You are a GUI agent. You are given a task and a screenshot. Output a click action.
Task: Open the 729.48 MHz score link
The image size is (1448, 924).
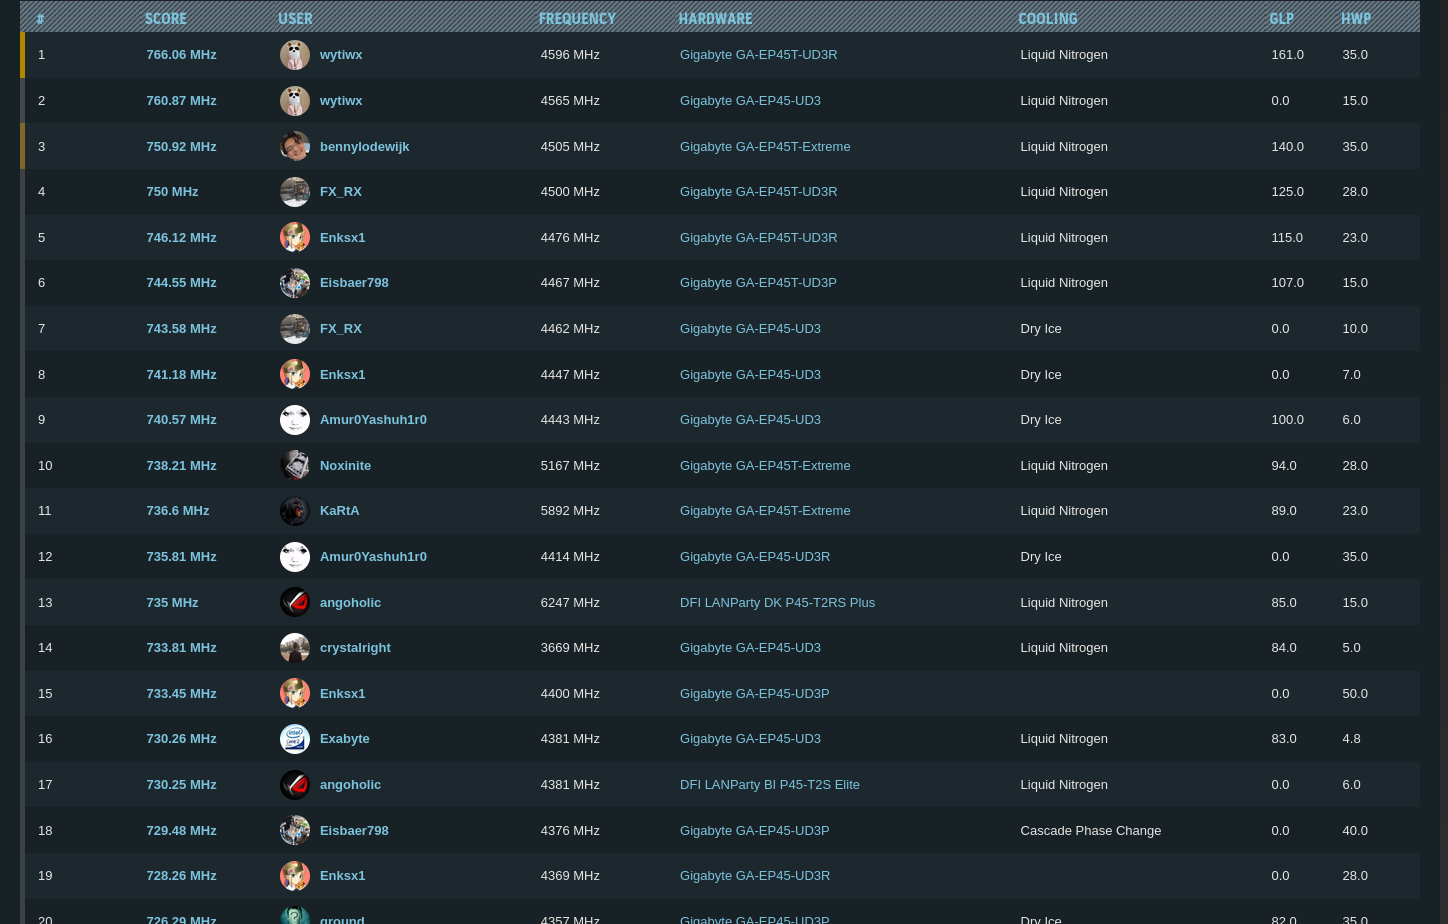[x=181, y=831]
